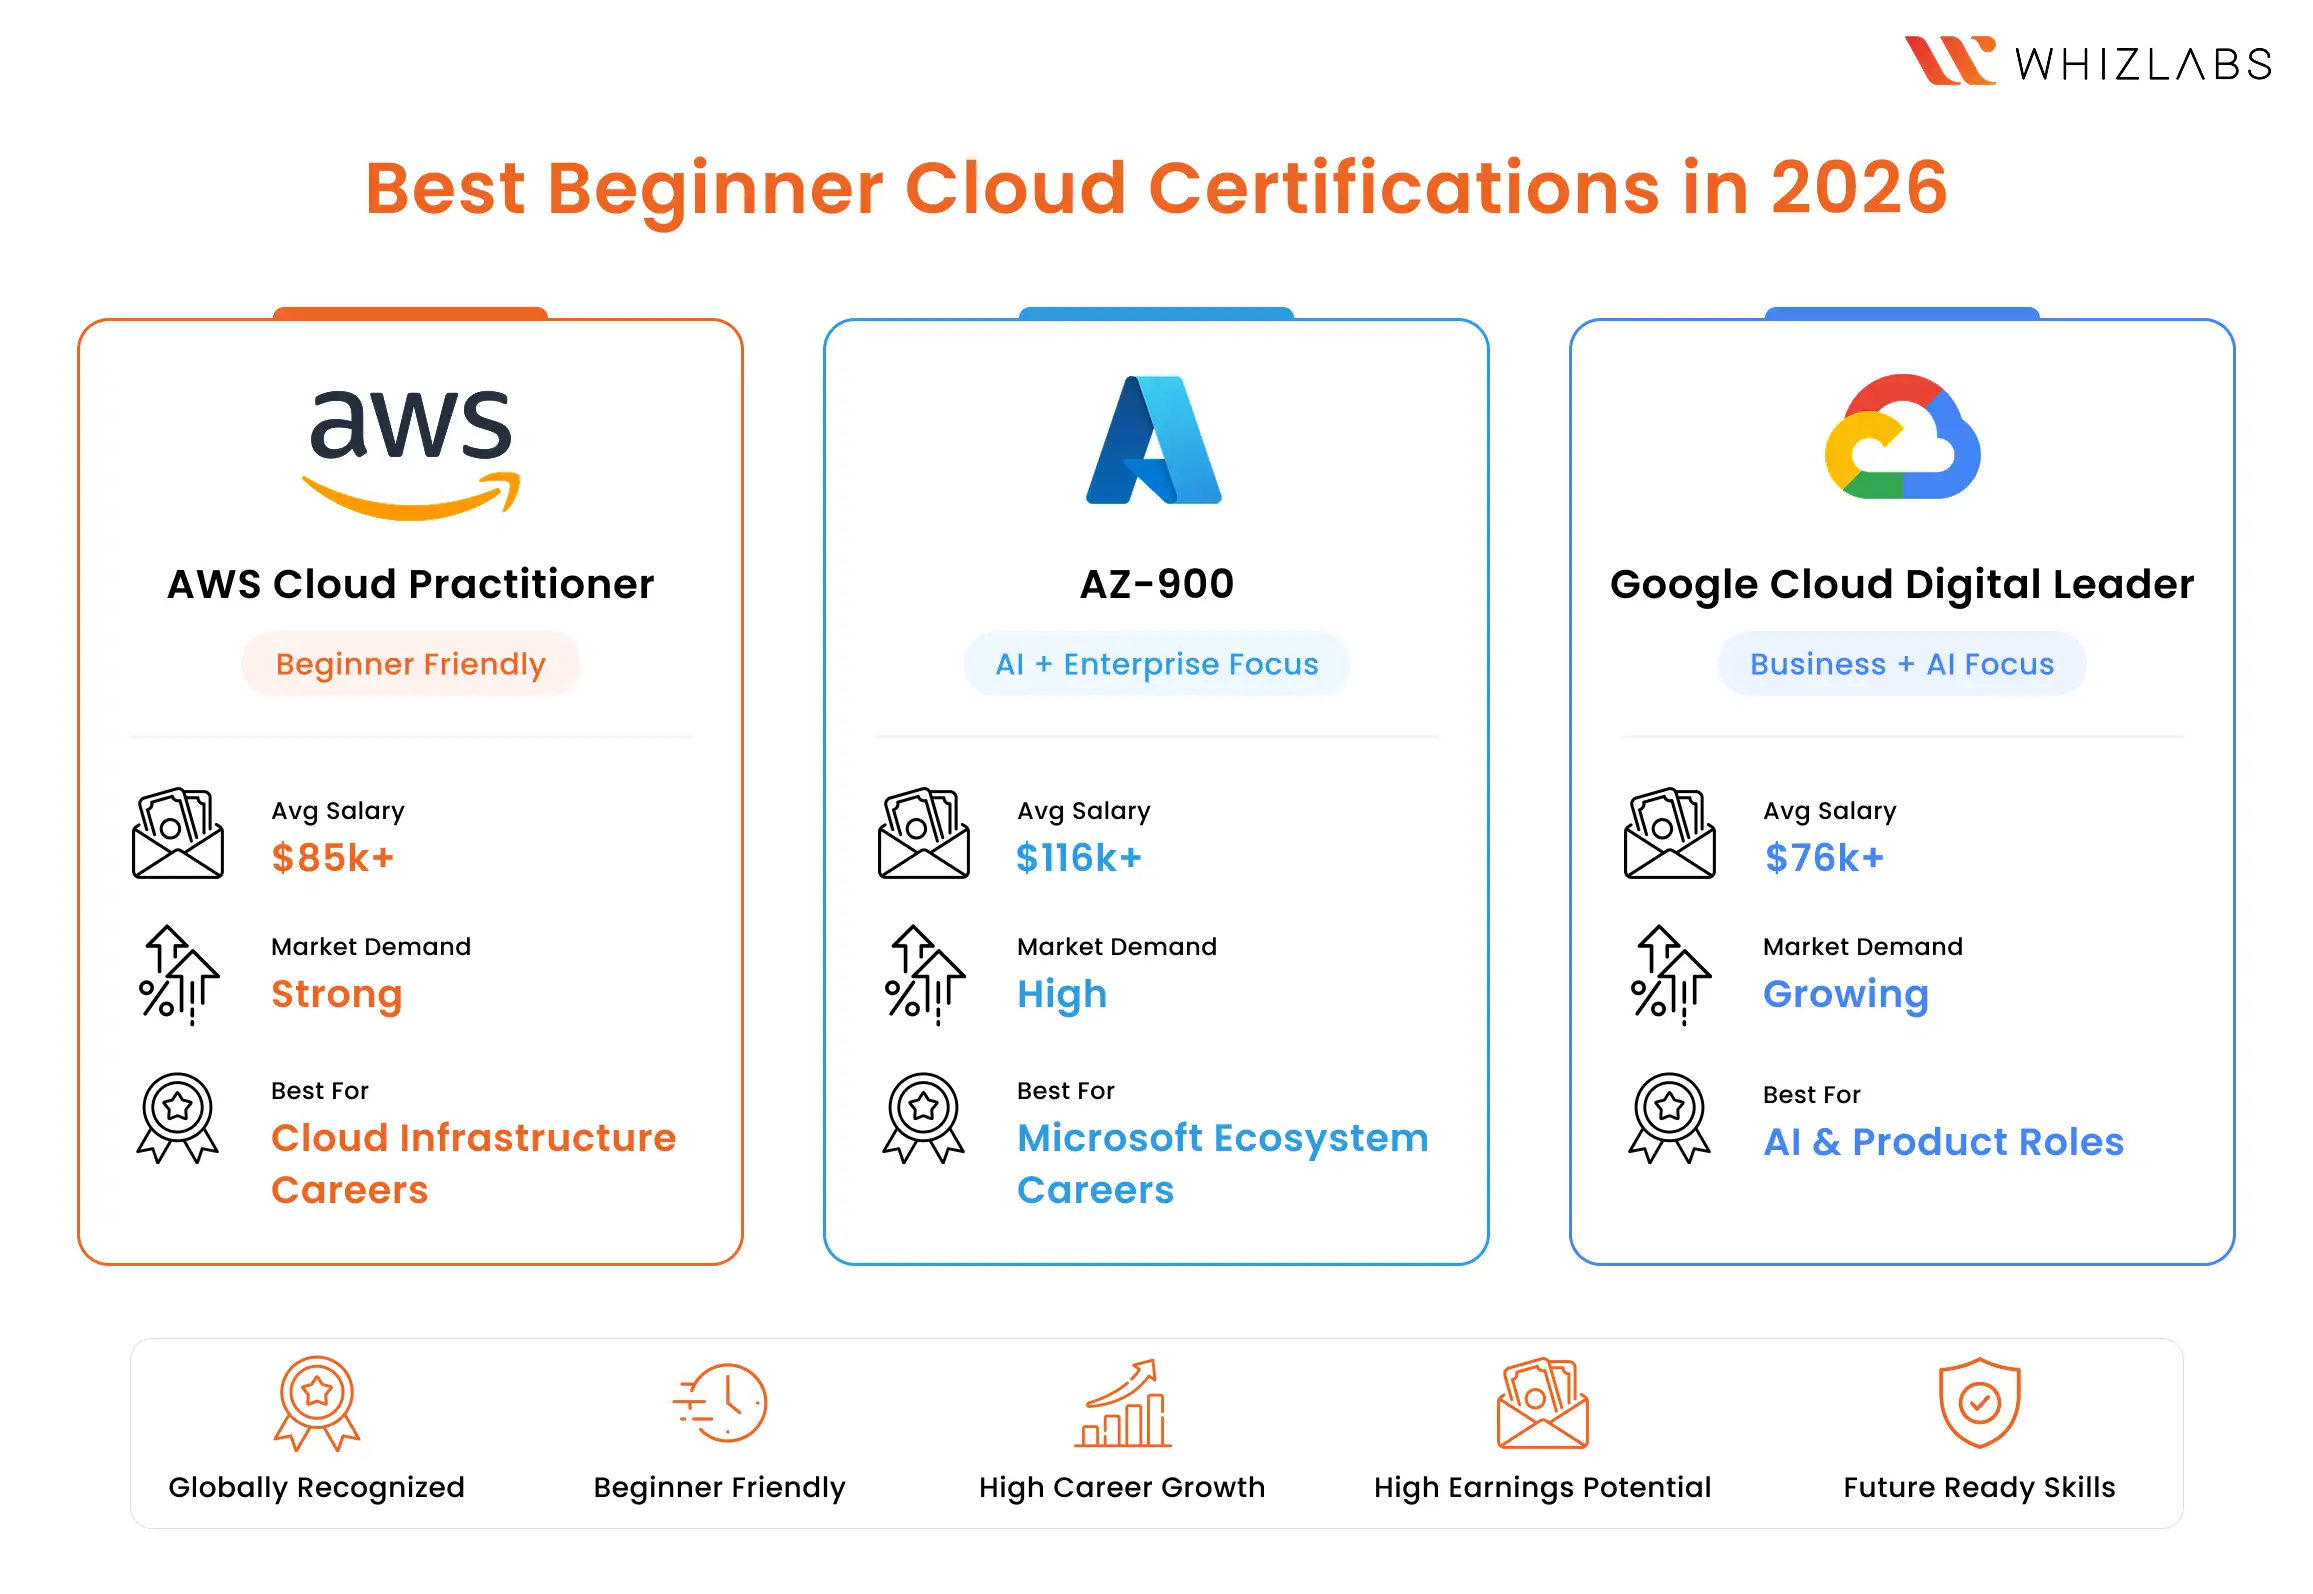Screen dimensions: 2313x1594
Task: Click the Beginner Friendly orange badge
Action: coord(411,664)
